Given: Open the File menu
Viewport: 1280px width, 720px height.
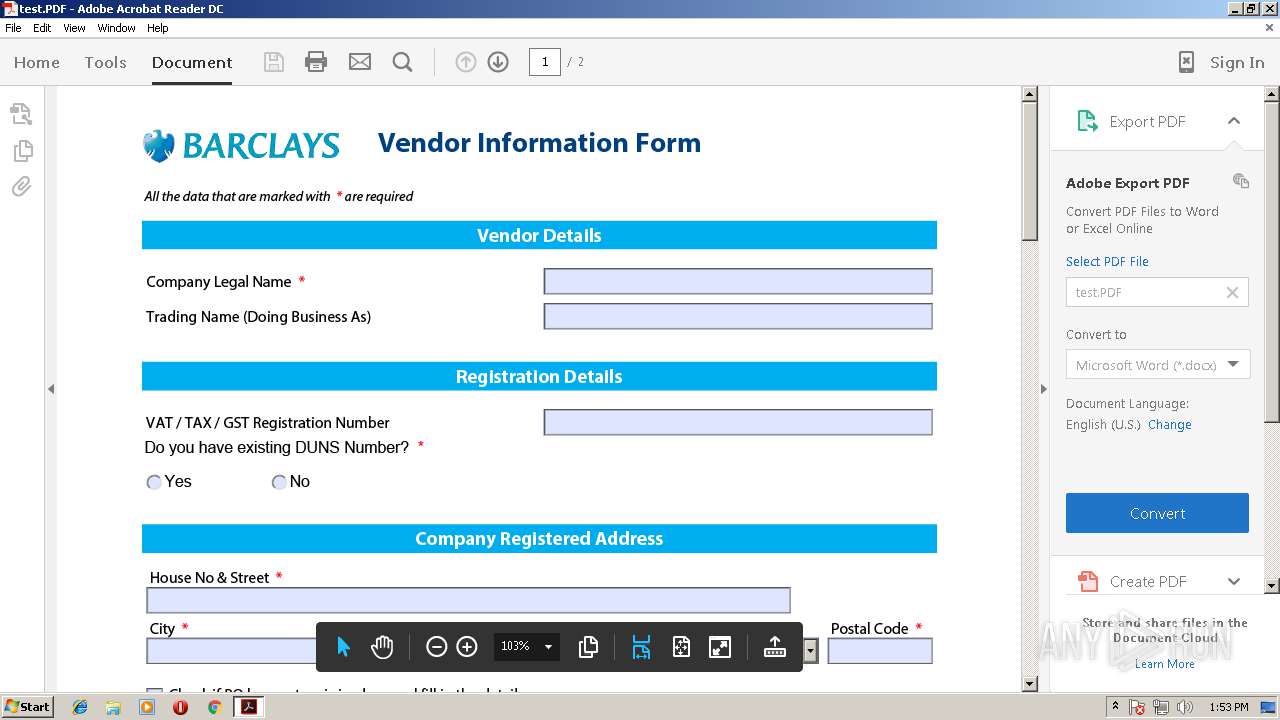Looking at the screenshot, I should [13, 28].
